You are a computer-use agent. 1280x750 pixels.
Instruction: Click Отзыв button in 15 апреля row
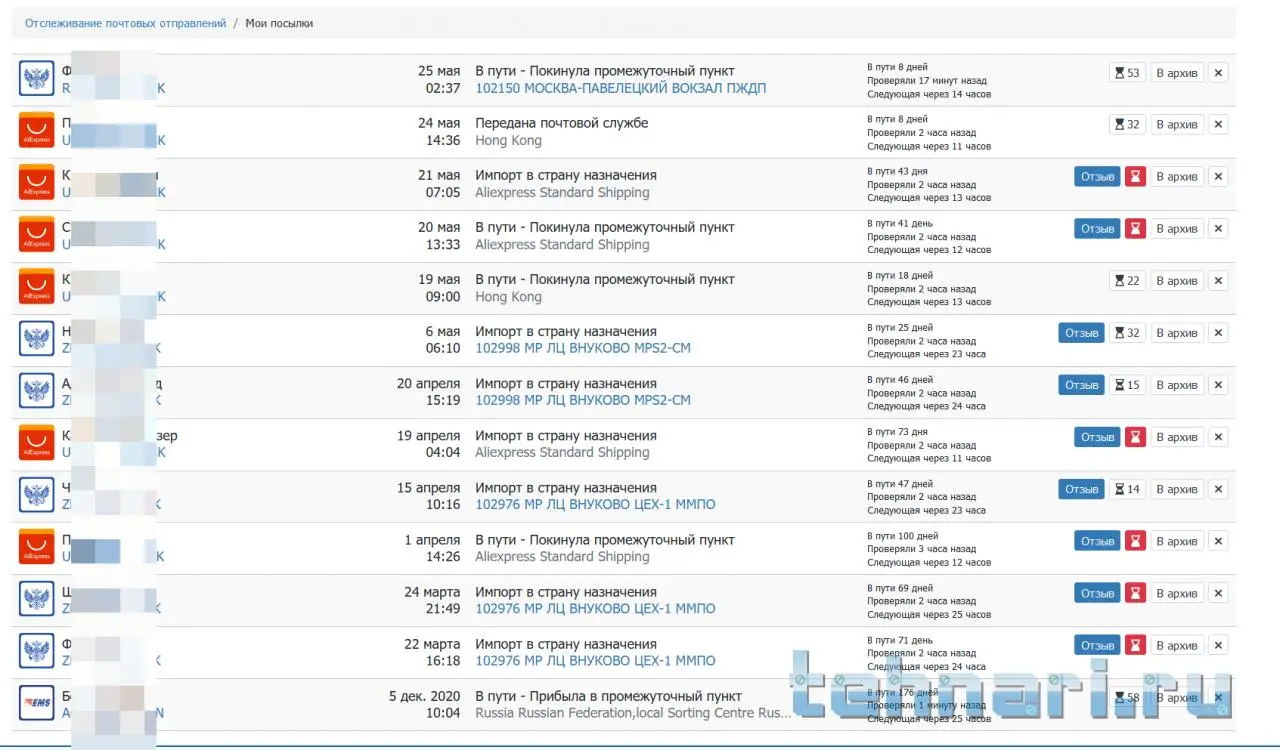click(x=1082, y=489)
